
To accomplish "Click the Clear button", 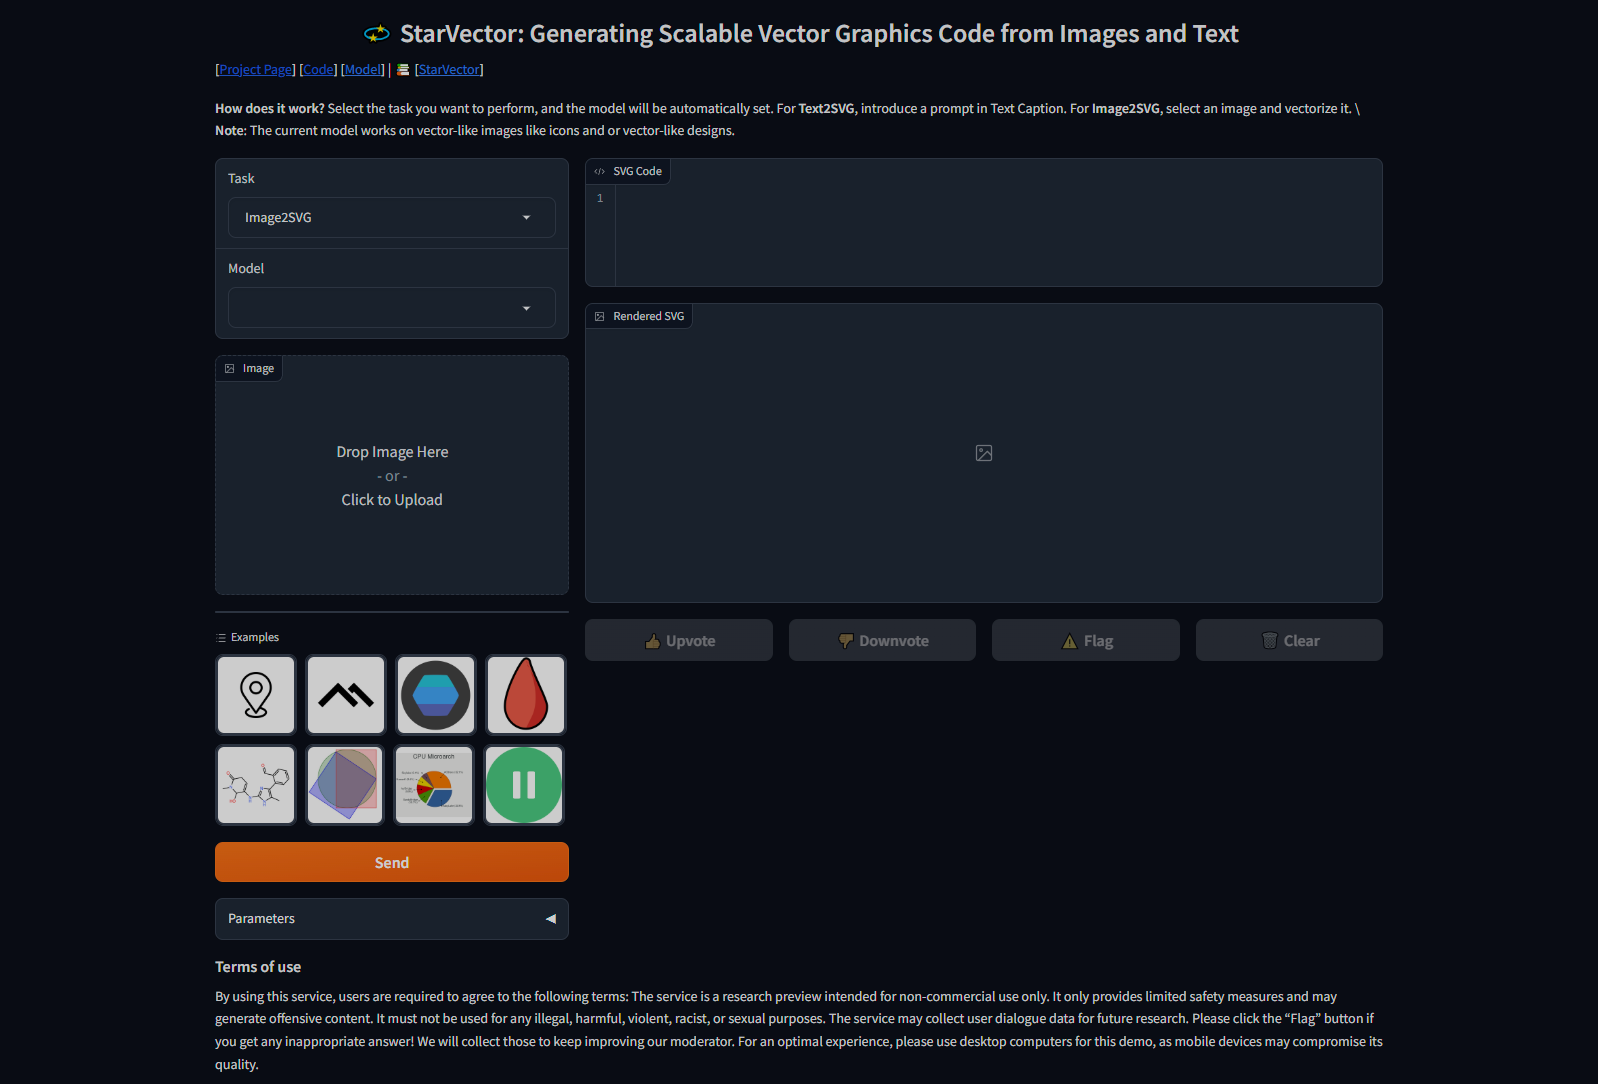I will (1289, 640).
